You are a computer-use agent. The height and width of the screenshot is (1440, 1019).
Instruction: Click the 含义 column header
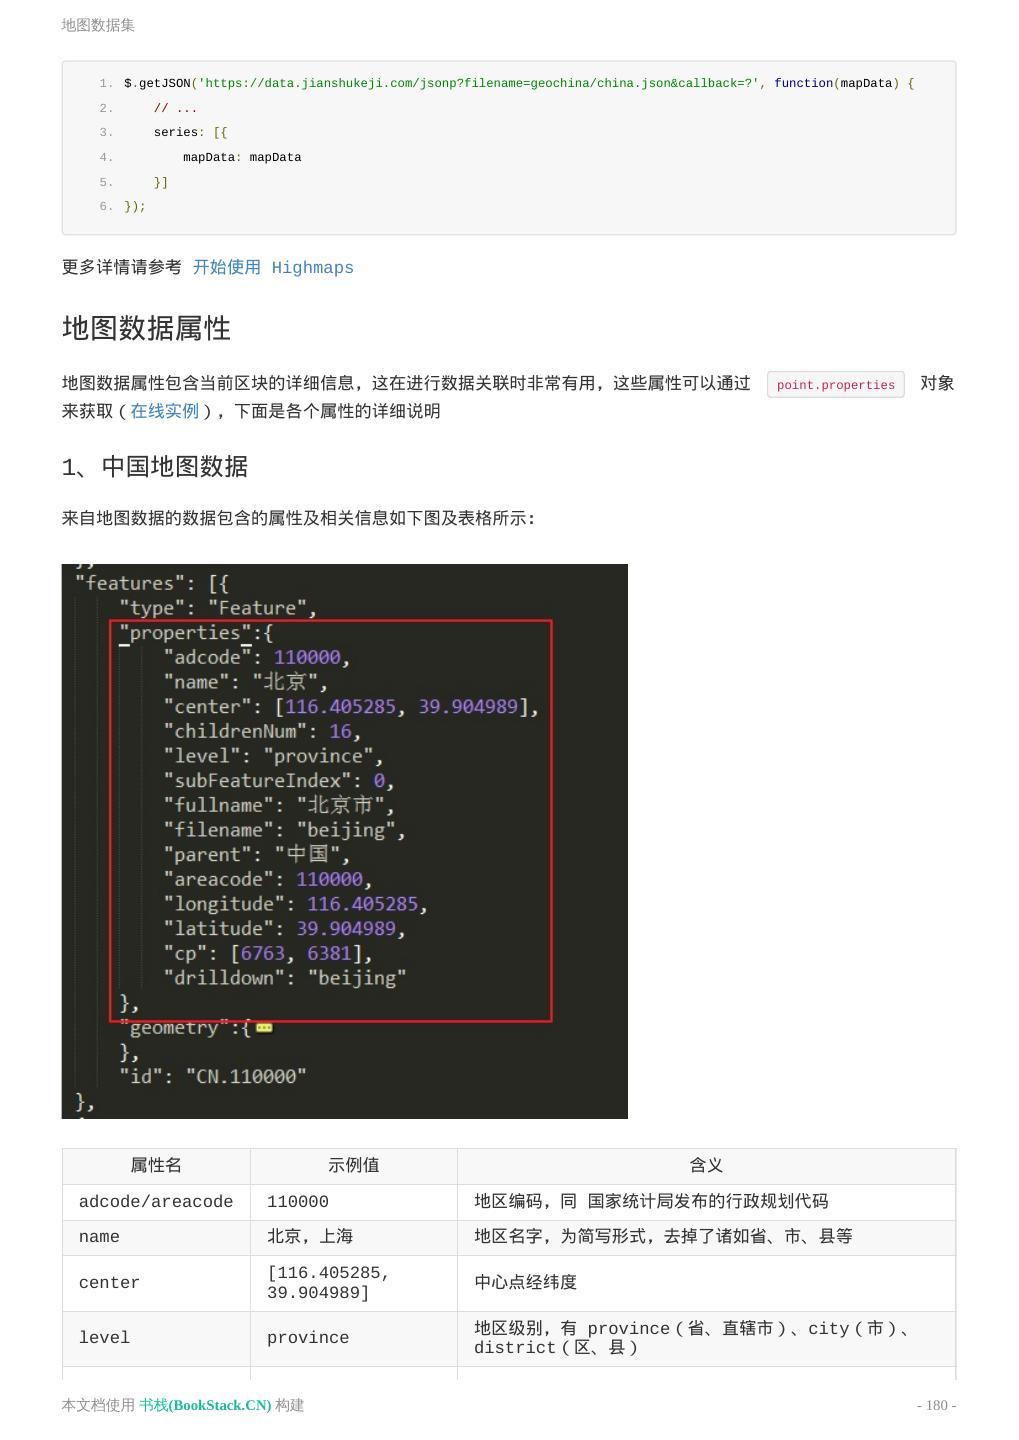point(706,1166)
